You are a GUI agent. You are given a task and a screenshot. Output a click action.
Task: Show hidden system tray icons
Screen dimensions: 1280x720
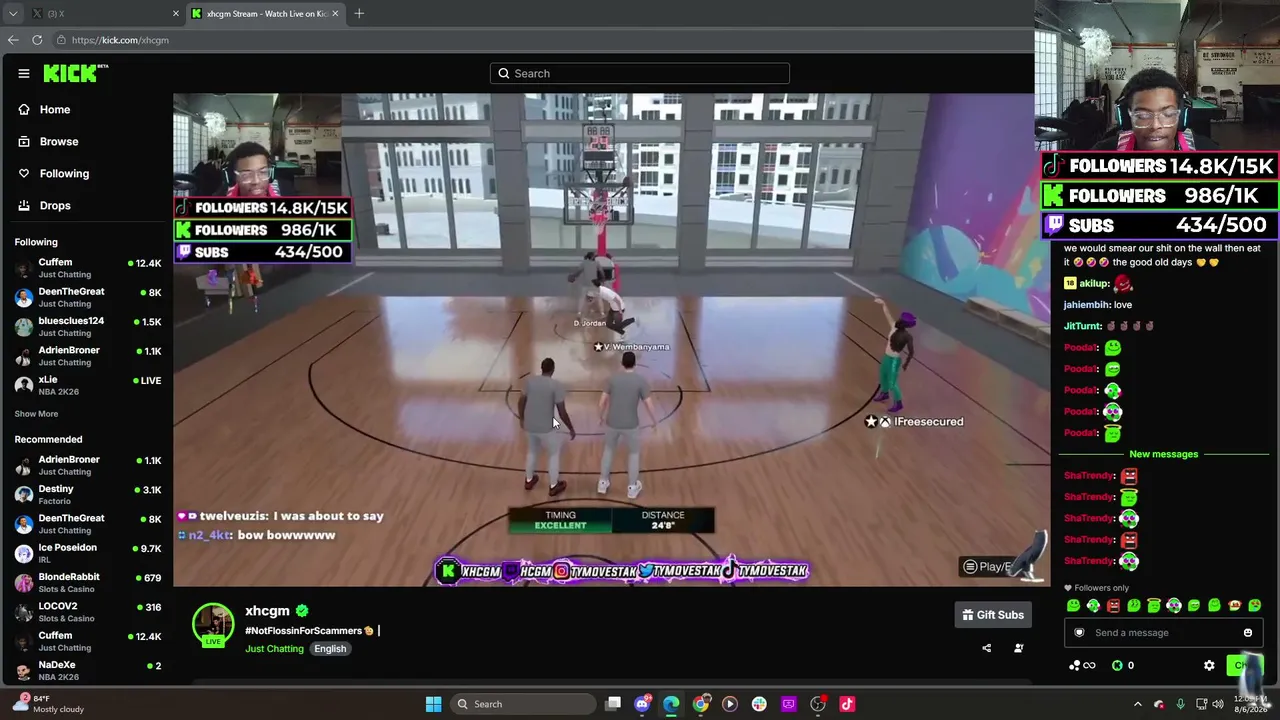(x=1137, y=704)
